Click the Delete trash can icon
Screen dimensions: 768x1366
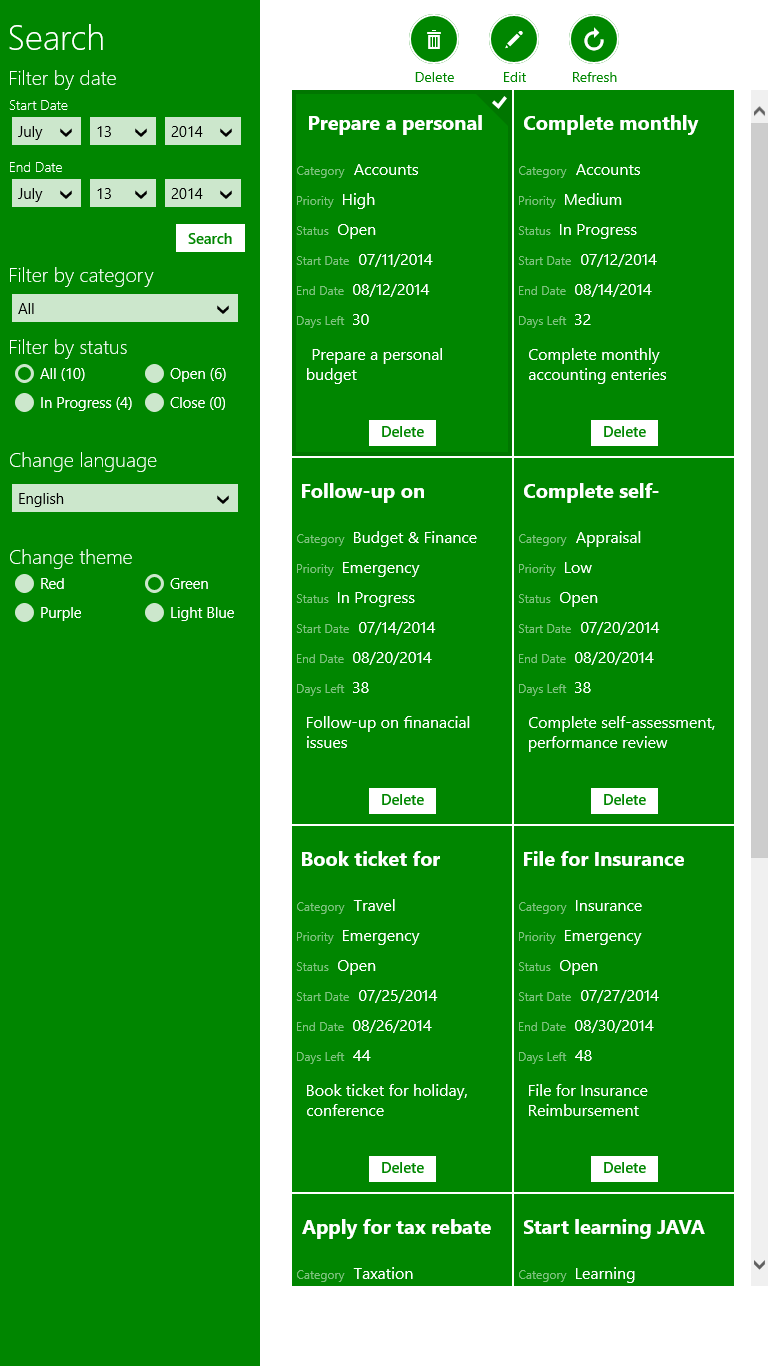pos(434,40)
